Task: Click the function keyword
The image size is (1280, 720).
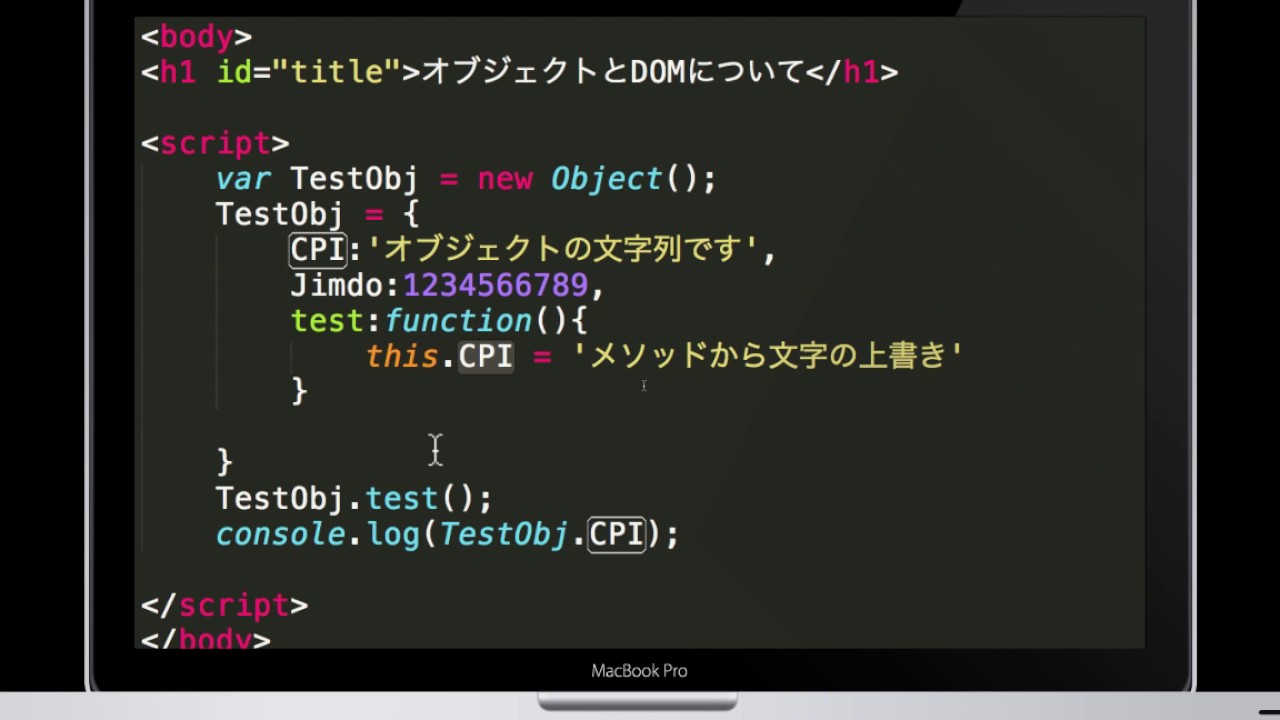Action: [458, 321]
